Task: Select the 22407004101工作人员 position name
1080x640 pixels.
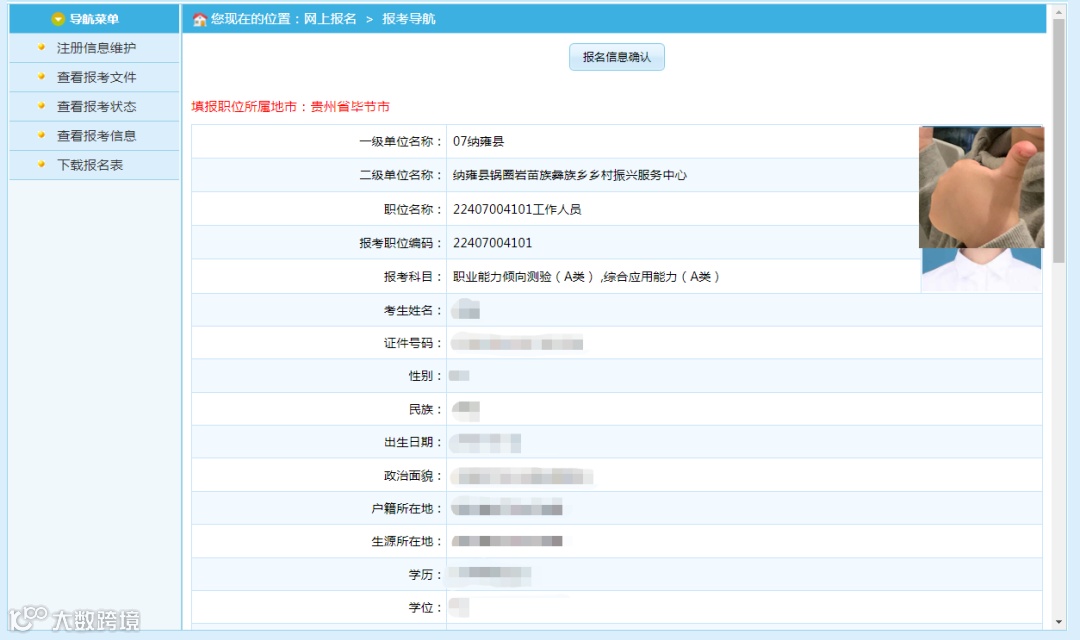Action: [x=517, y=209]
